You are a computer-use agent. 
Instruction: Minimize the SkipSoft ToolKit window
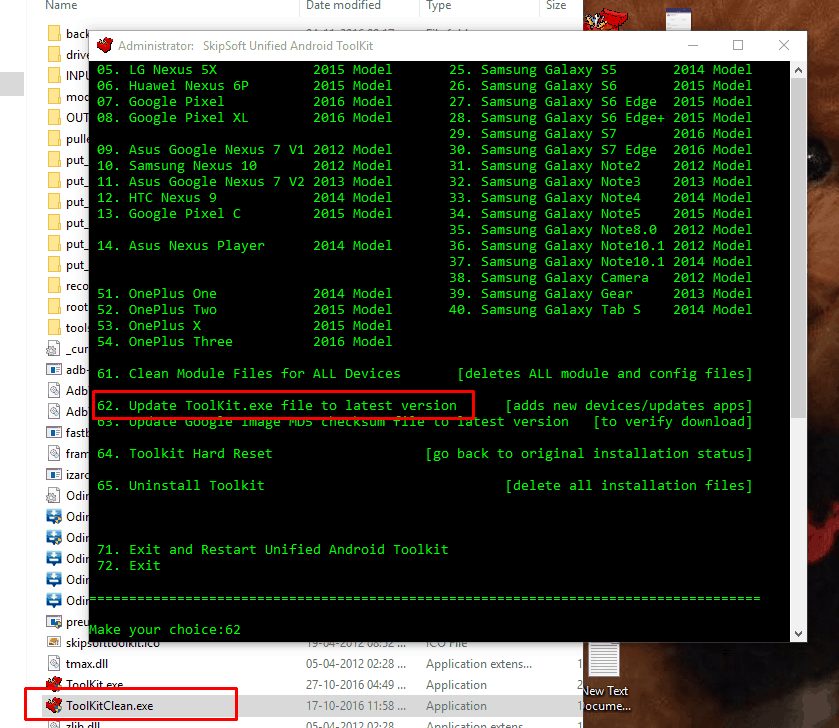click(x=693, y=45)
